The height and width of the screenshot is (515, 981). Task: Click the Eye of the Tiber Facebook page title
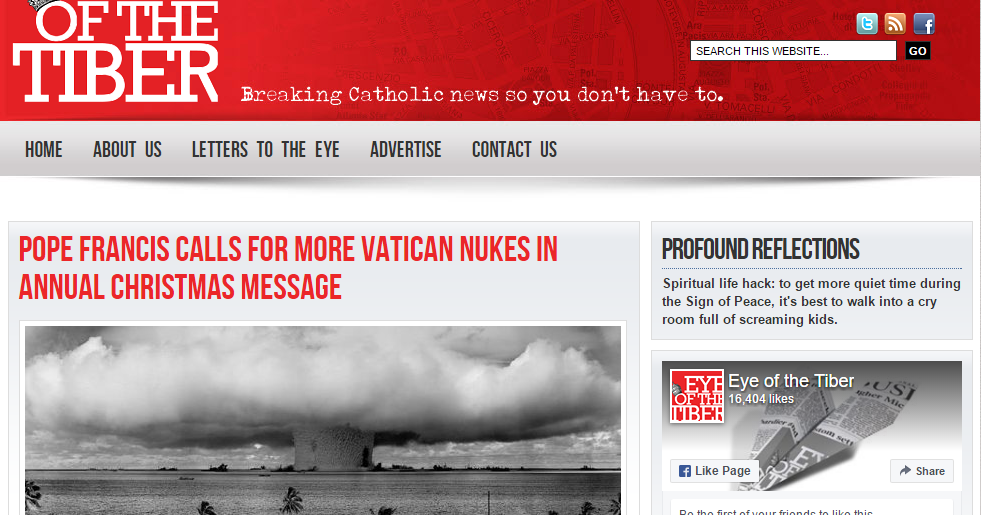(791, 380)
